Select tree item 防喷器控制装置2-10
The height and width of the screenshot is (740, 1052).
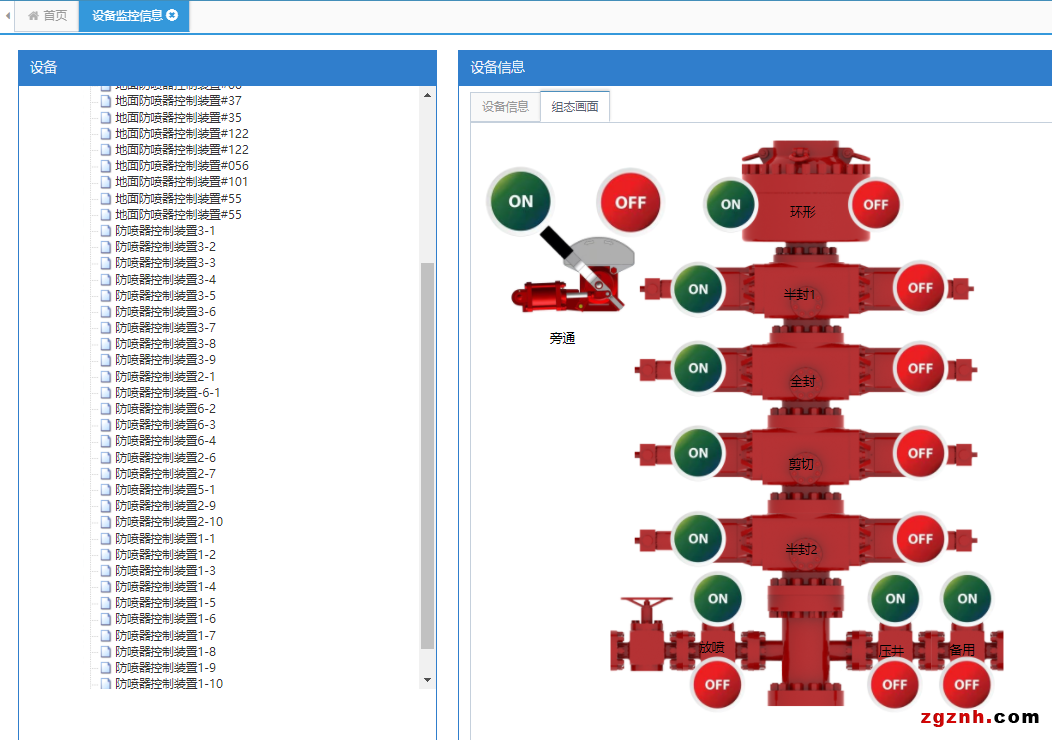click(x=169, y=522)
